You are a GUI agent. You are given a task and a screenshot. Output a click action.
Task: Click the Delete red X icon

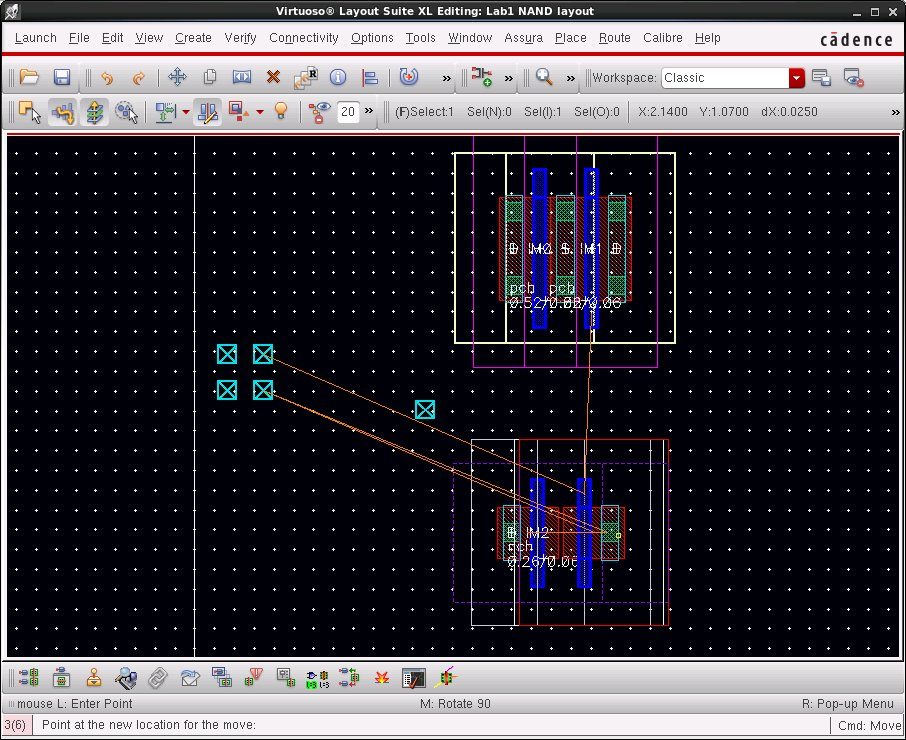coord(273,76)
